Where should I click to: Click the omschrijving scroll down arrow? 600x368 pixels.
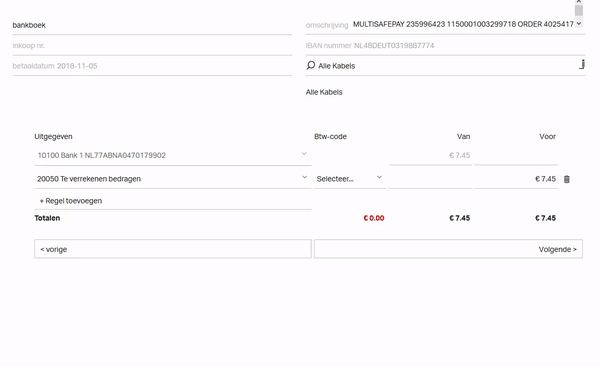[x=579, y=24]
